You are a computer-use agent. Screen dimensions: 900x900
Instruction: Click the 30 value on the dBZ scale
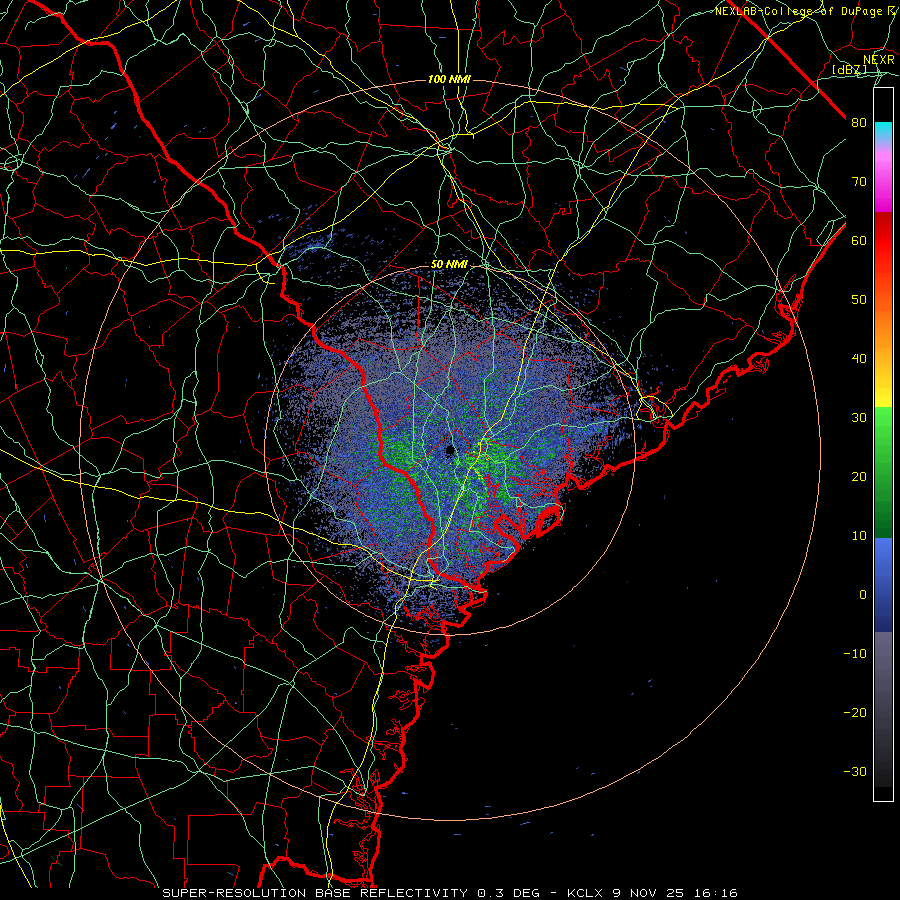point(859,418)
